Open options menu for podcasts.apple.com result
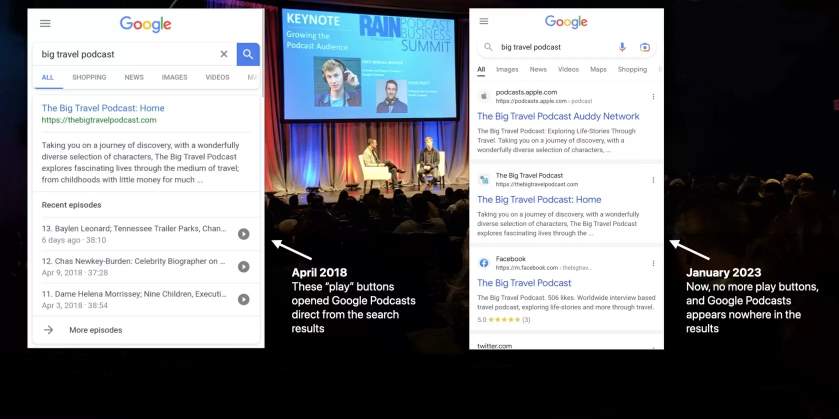 click(x=653, y=97)
